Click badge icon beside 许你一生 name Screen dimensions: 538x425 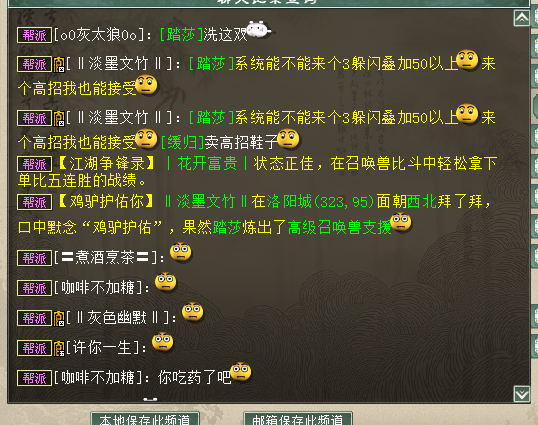(59, 348)
